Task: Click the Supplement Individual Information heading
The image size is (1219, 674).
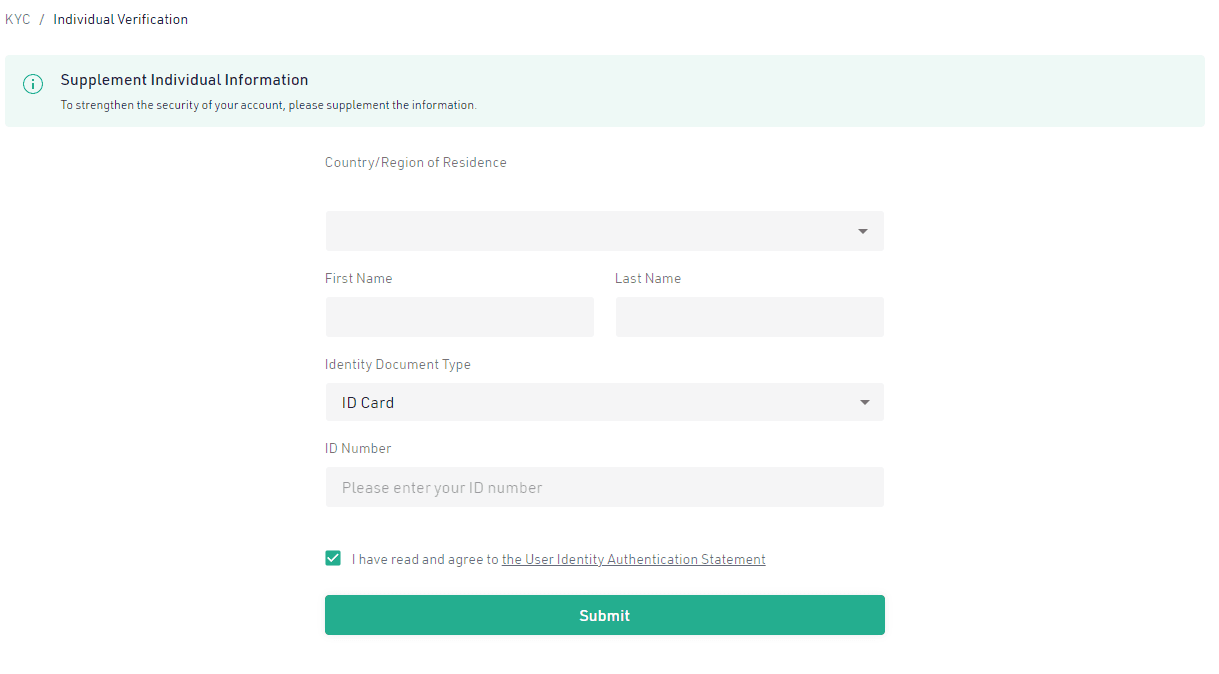Action: (184, 80)
